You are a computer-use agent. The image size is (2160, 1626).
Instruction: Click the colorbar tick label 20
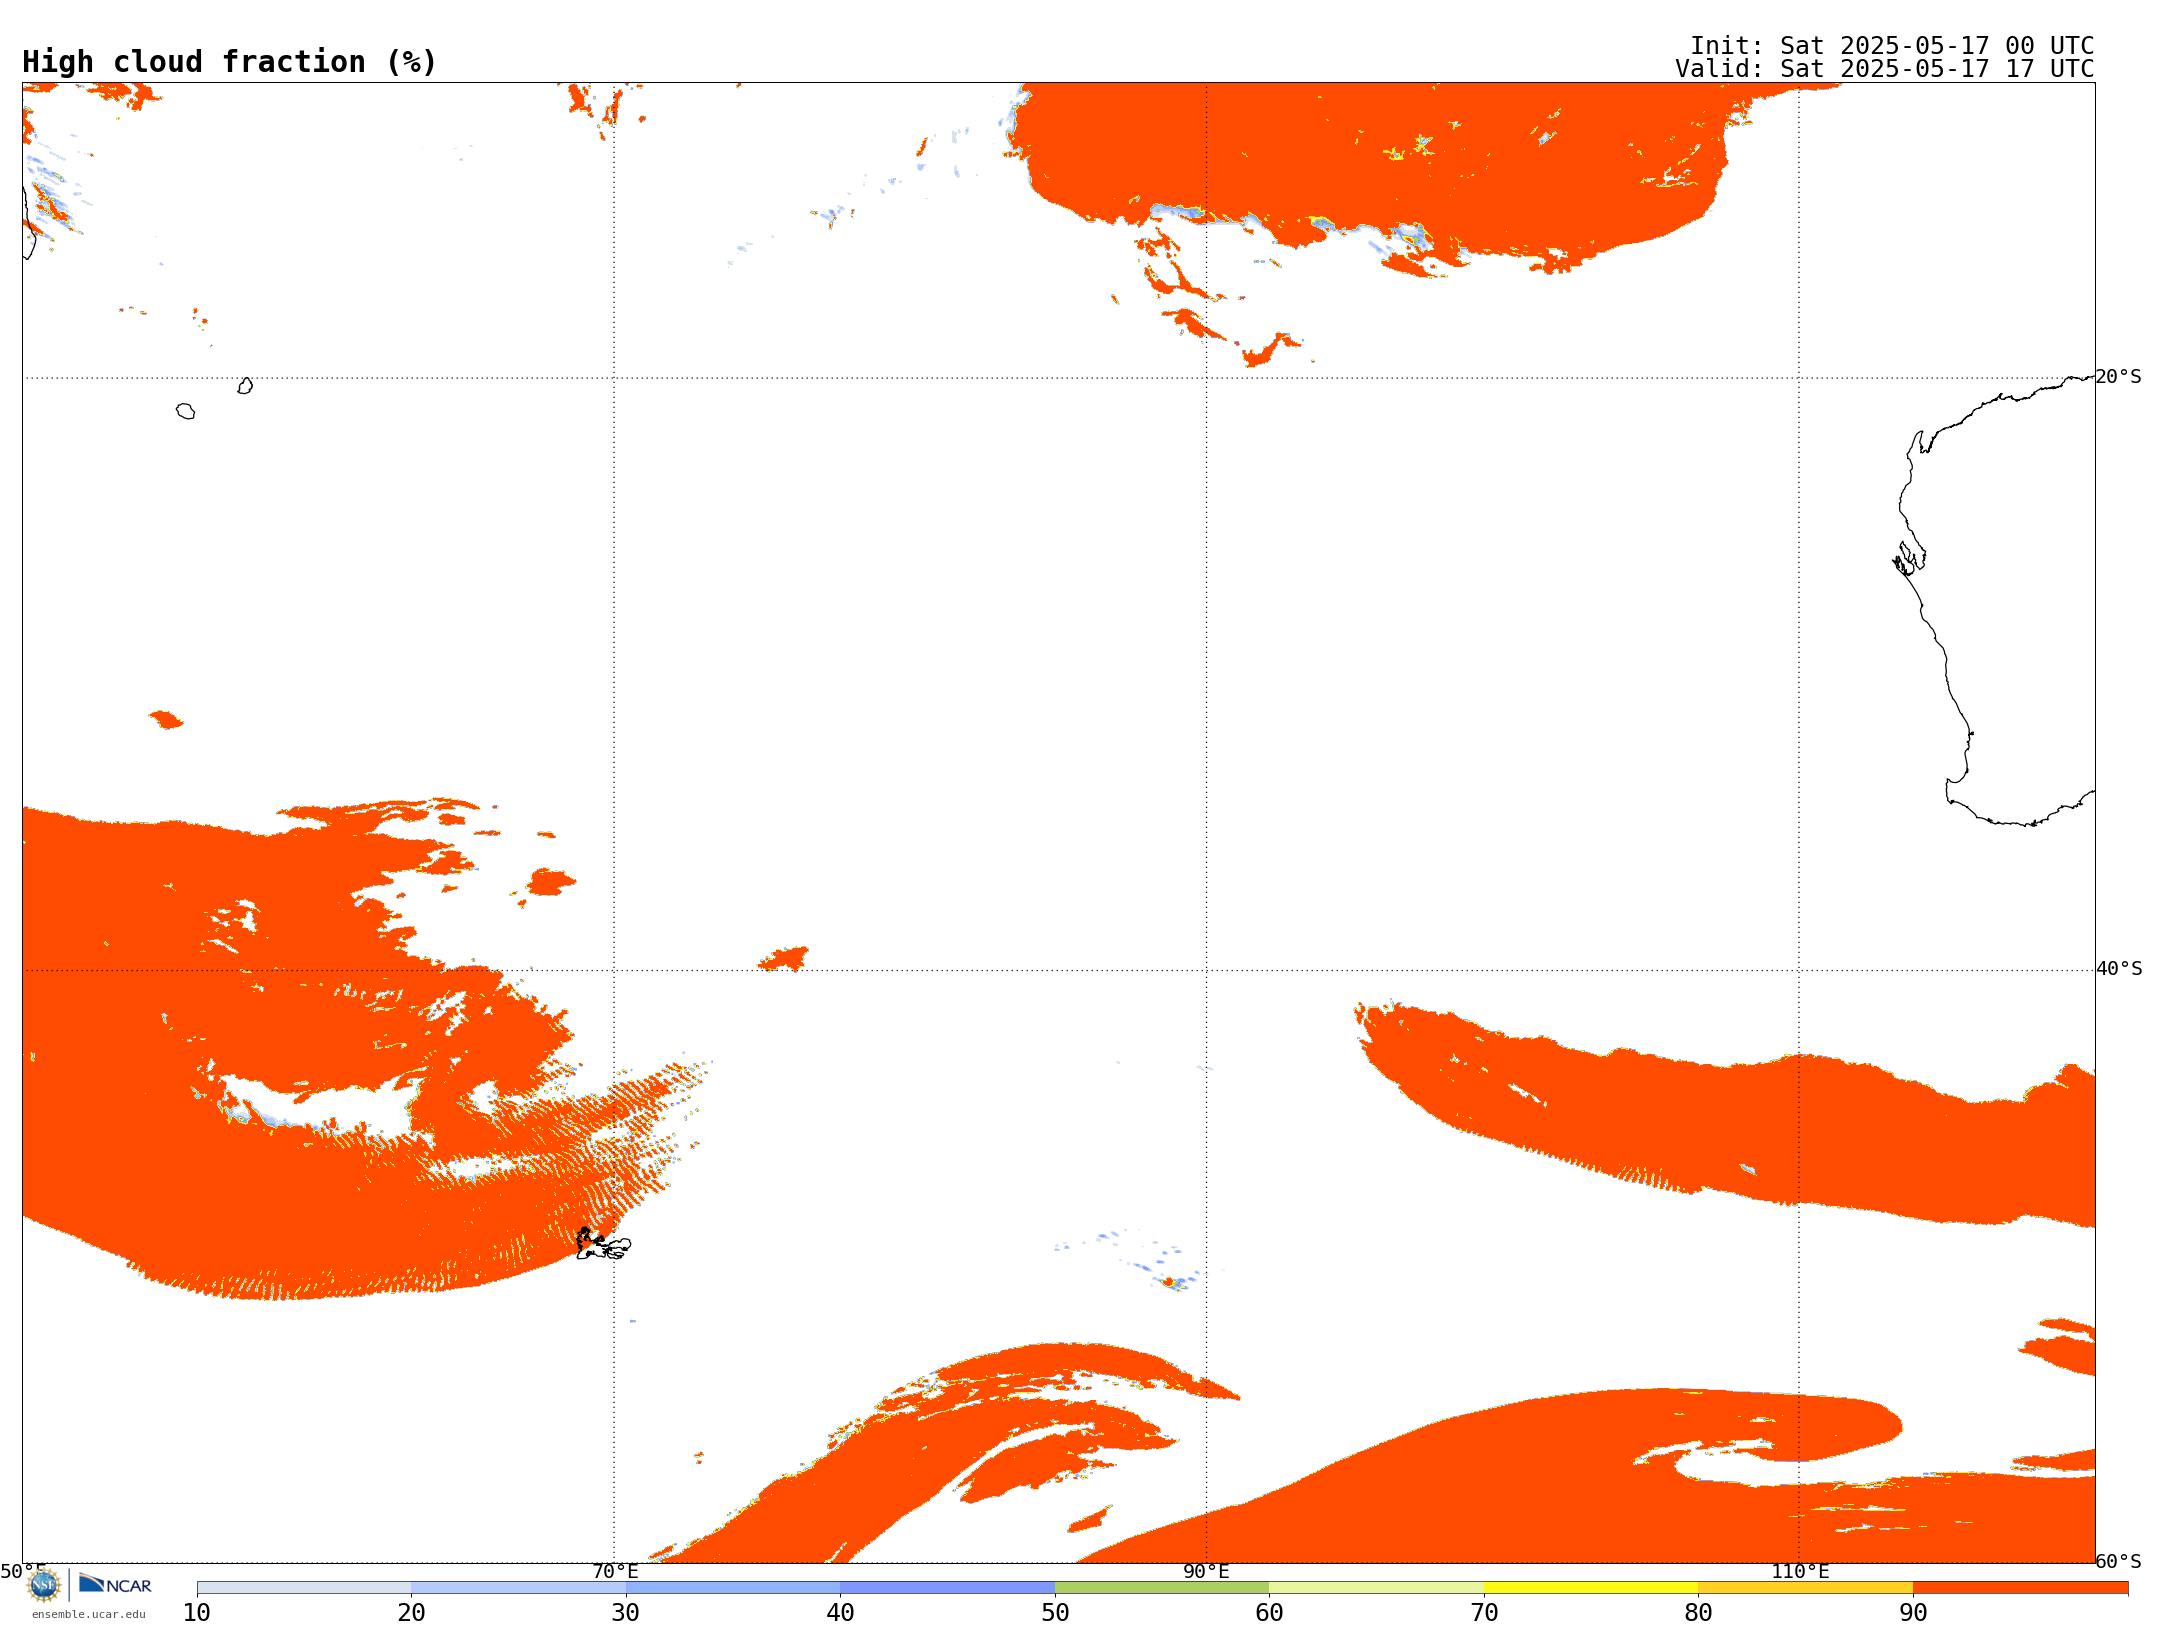[411, 1613]
